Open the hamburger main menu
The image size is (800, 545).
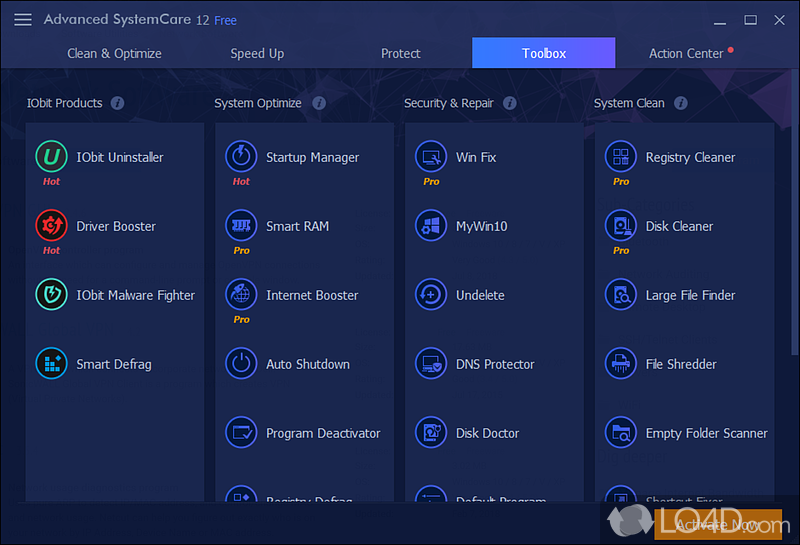pos(23,20)
